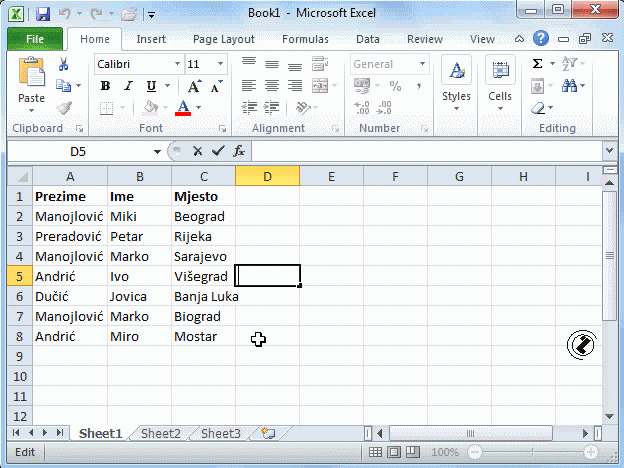
Task: Open Excel Help question mark icon
Action: tap(540, 39)
